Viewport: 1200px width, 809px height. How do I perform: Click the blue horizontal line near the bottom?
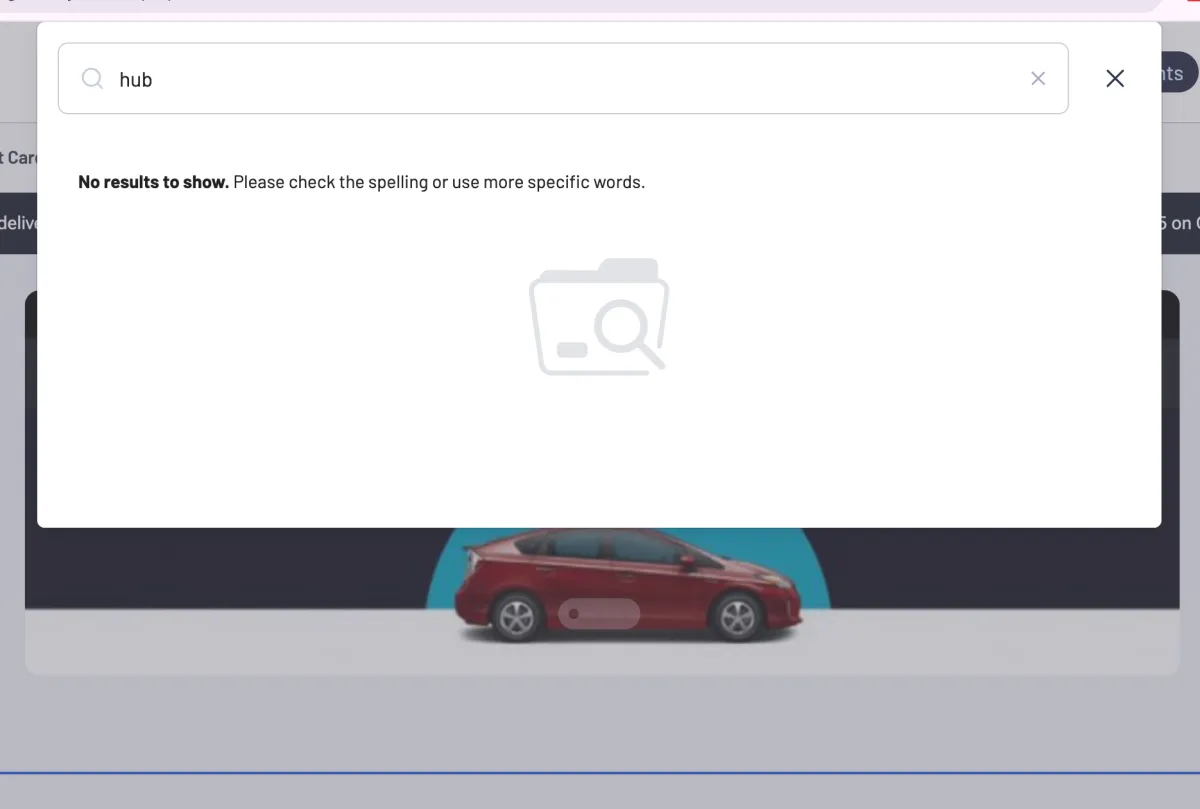pos(600,773)
